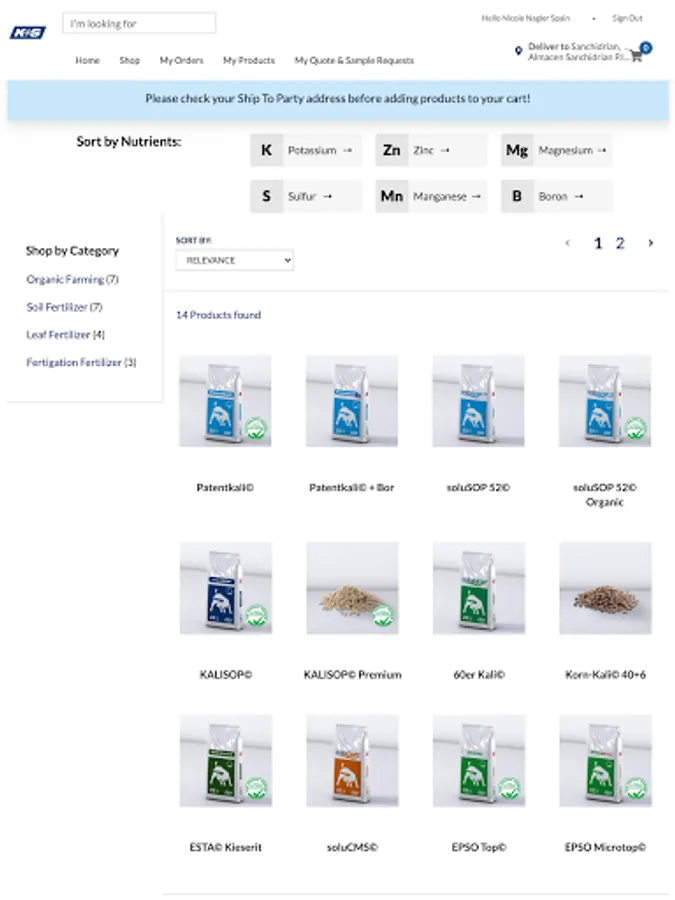Filter by Zinc nutrient tile
This screenshot has height=900, width=675.
coord(431,150)
